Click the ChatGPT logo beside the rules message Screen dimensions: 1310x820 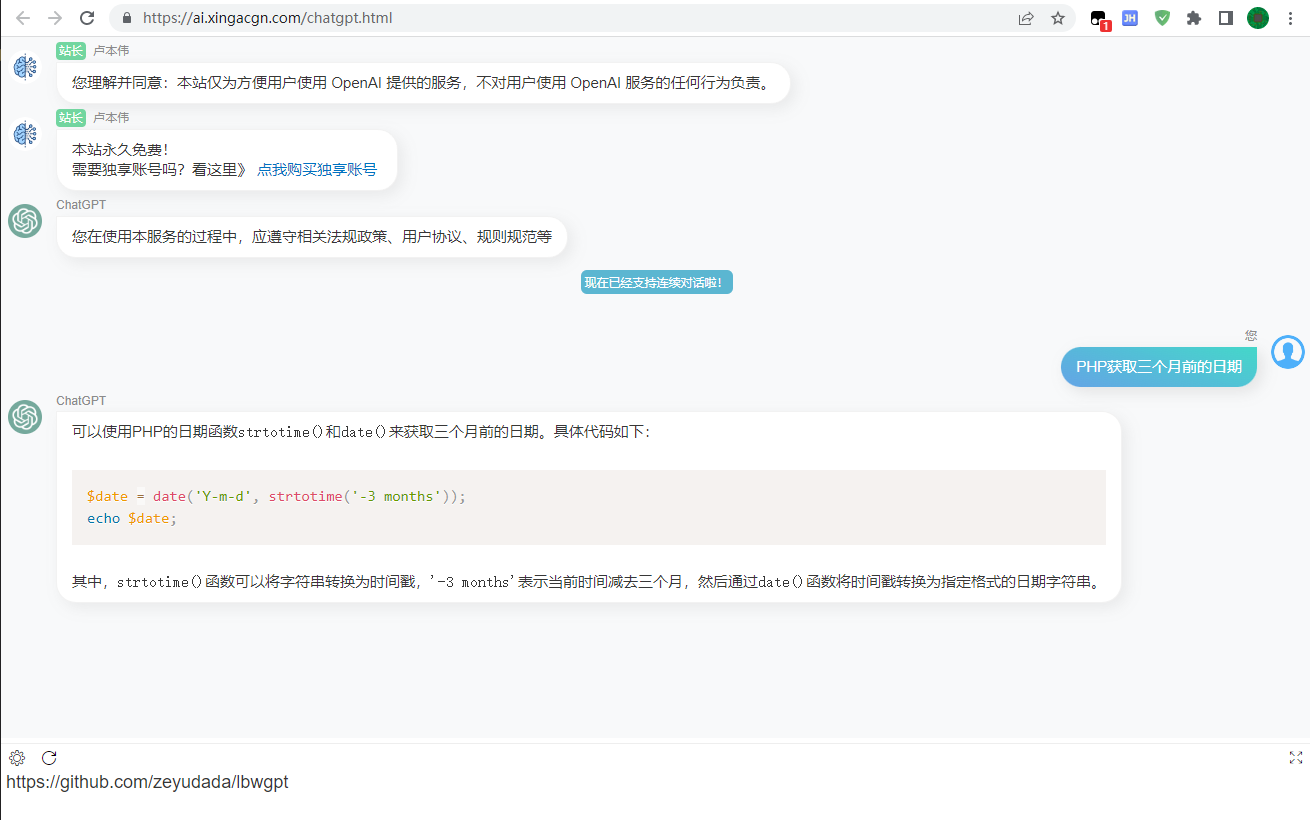pos(25,220)
